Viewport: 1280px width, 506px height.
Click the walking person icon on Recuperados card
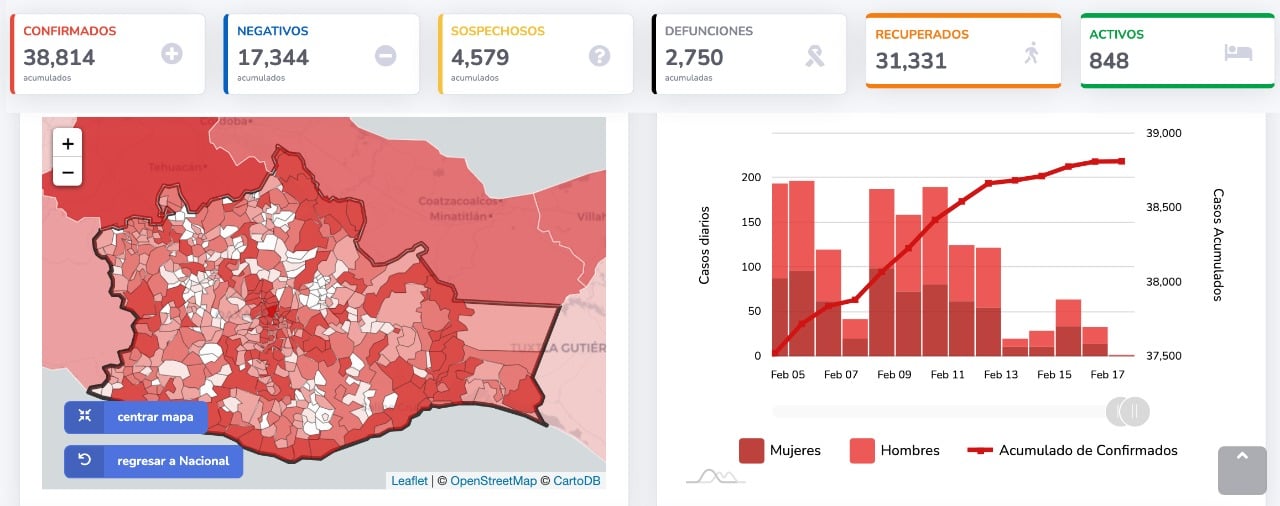[x=1031, y=53]
